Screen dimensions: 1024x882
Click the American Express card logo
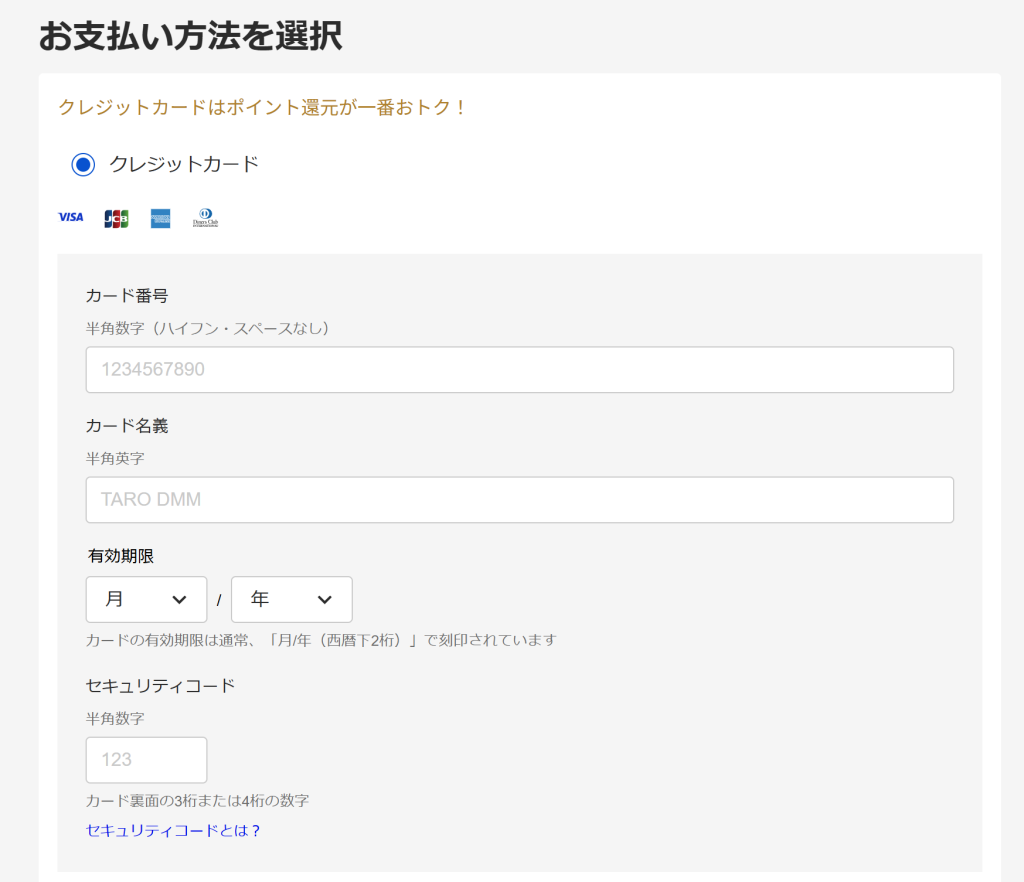point(161,218)
